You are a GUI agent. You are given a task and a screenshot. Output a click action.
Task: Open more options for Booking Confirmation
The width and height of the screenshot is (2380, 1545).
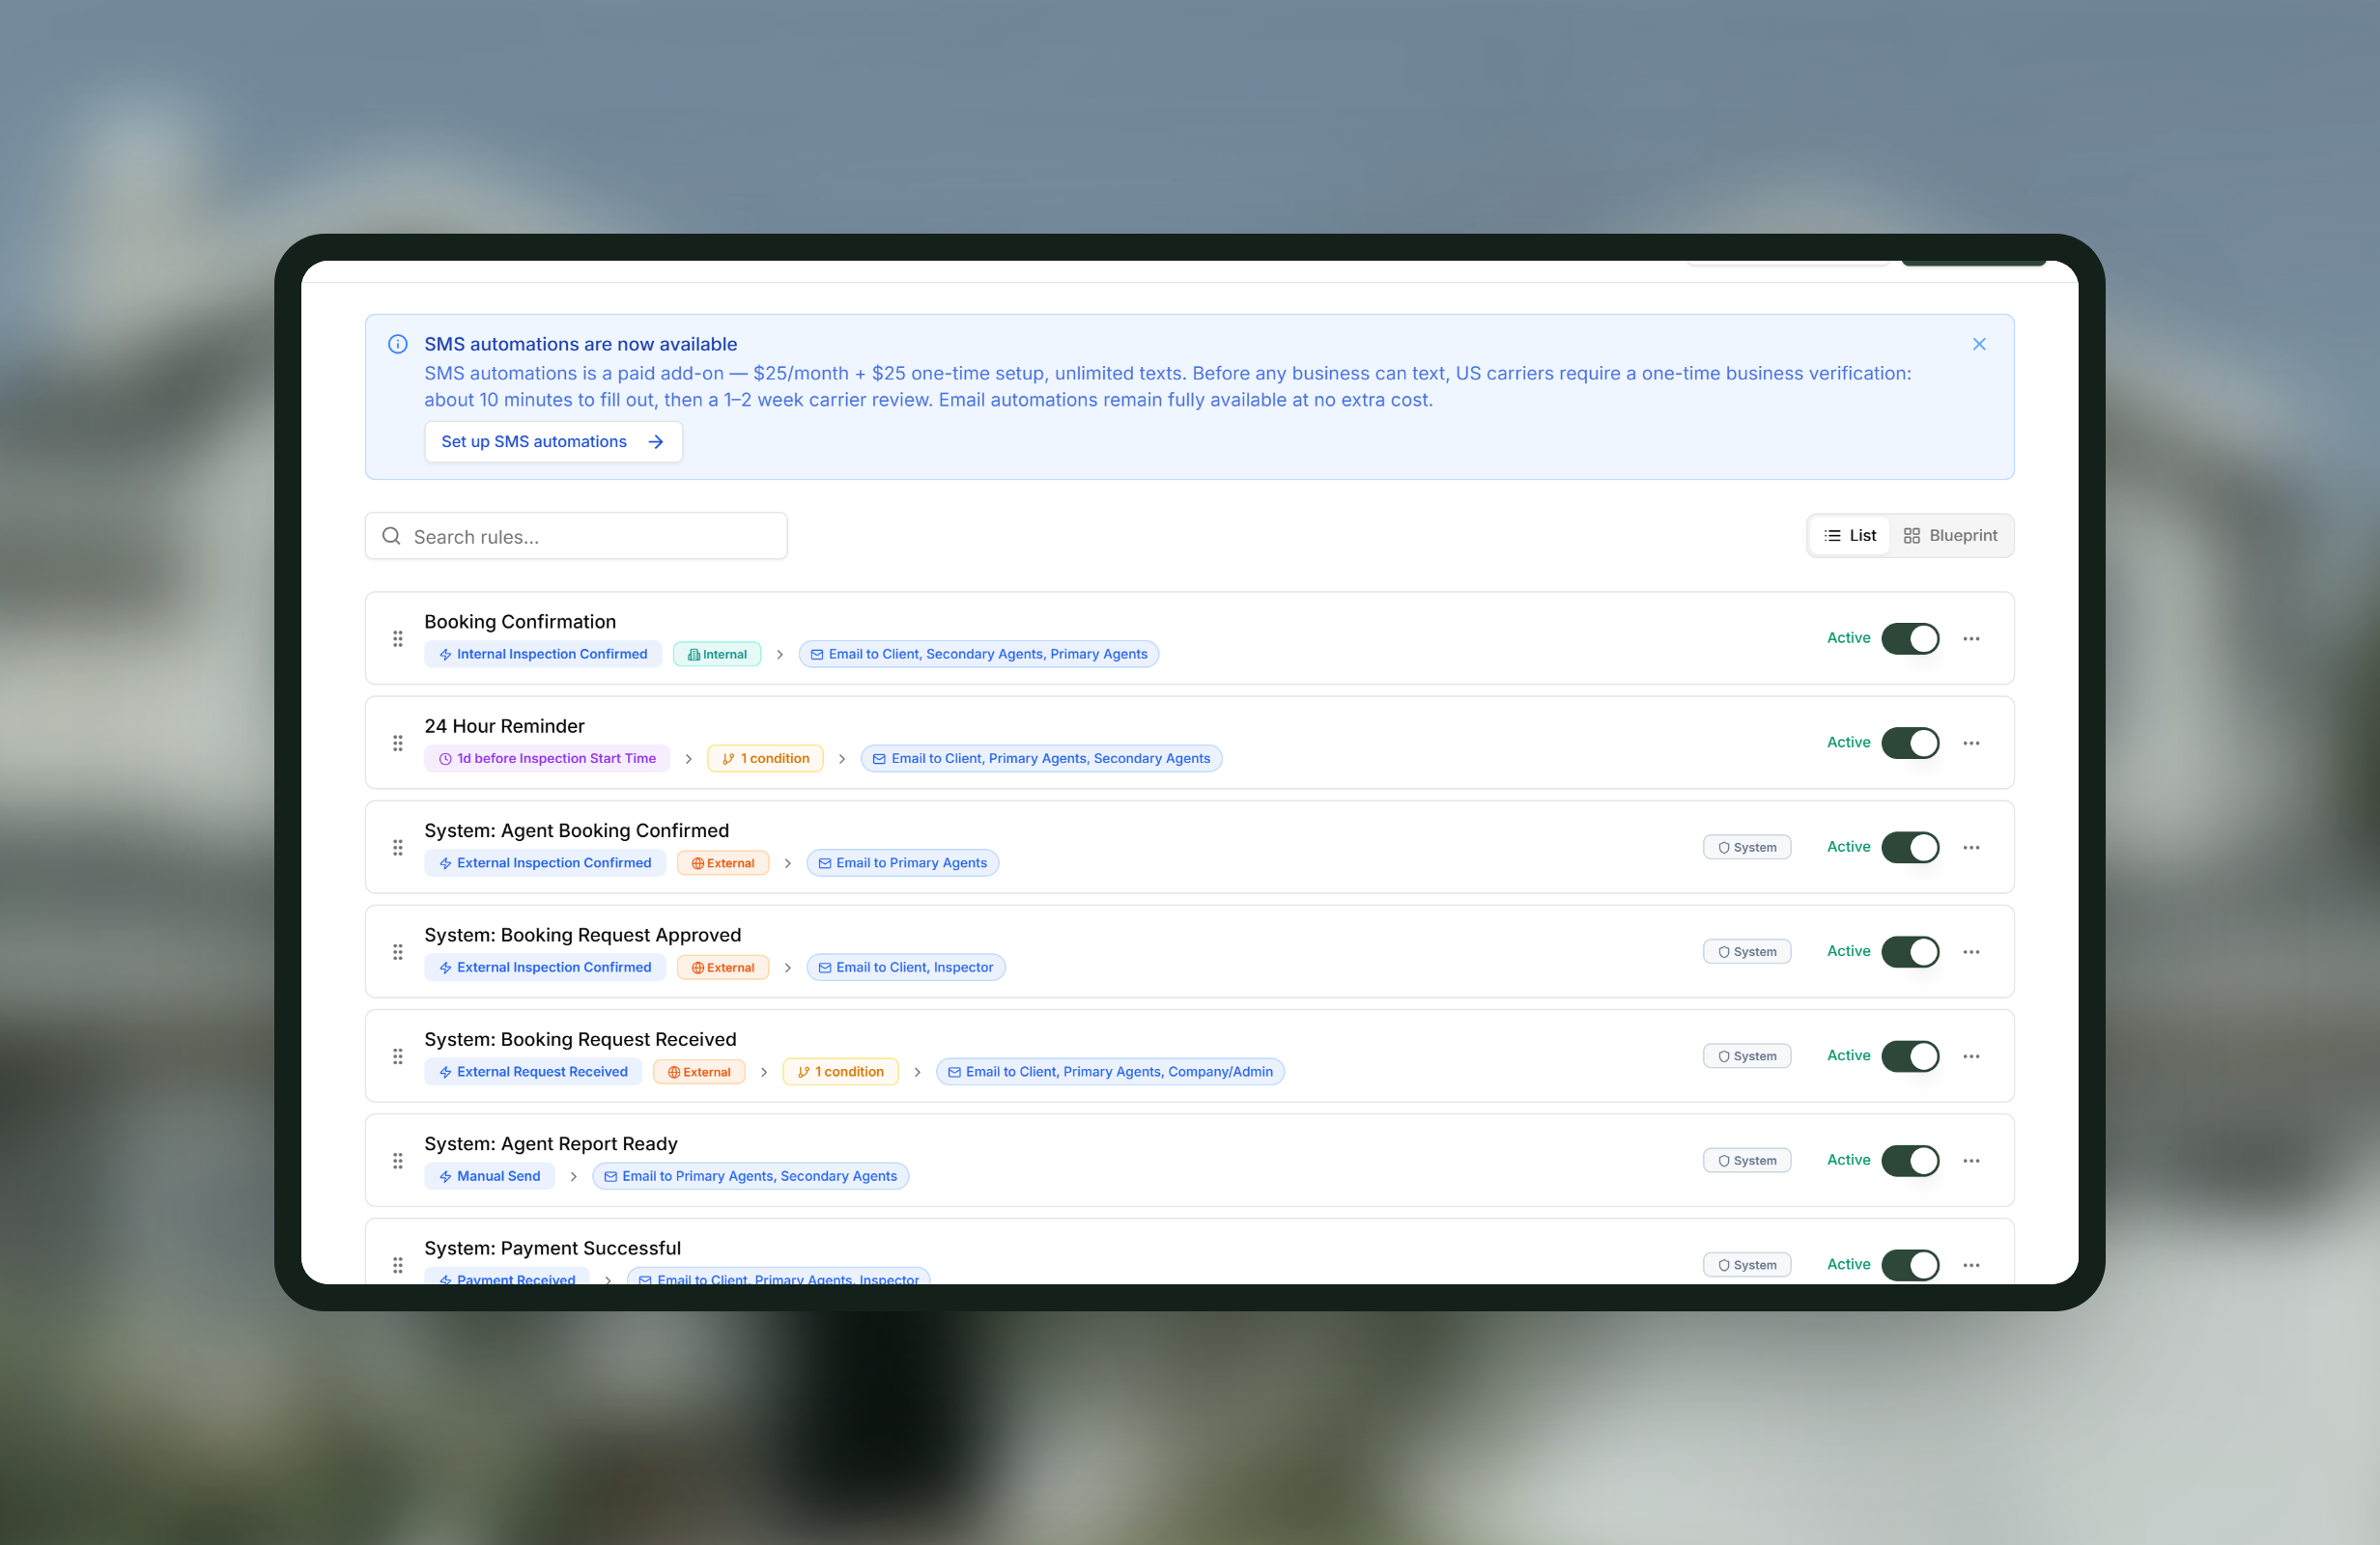[1970, 638]
